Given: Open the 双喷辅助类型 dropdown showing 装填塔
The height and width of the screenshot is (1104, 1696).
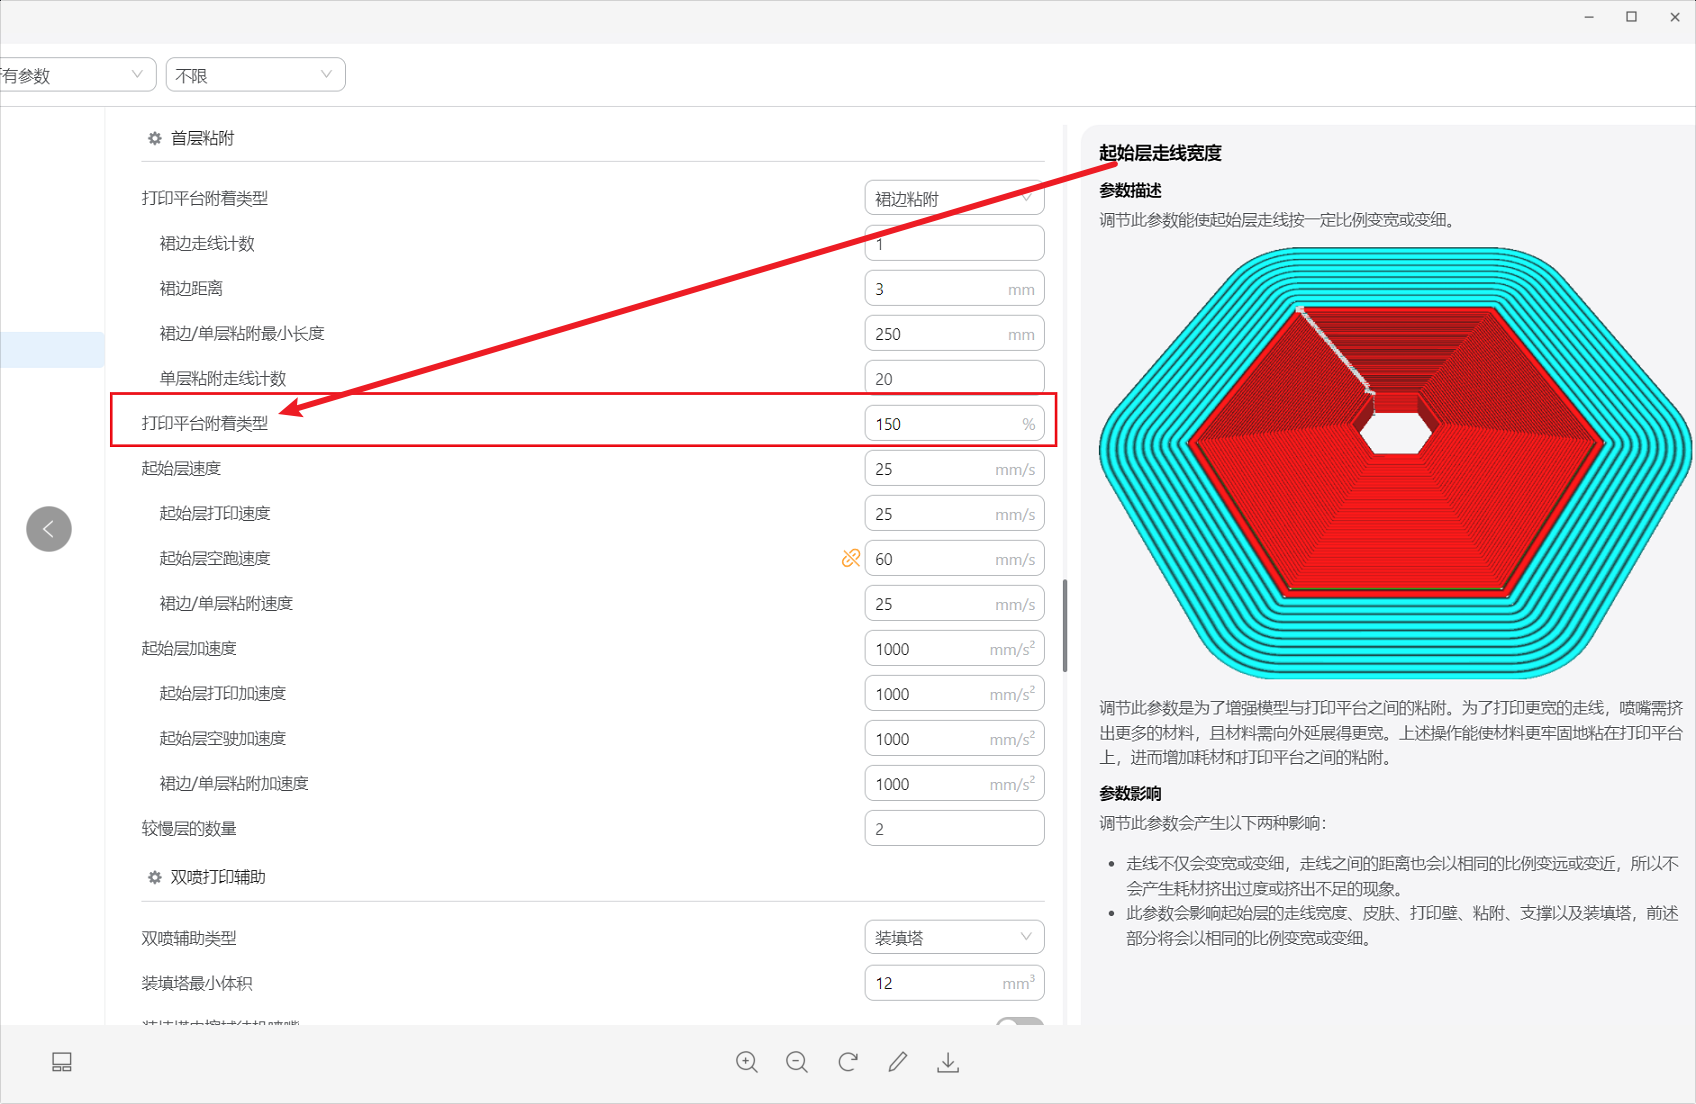Looking at the screenshot, I should 953,937.
